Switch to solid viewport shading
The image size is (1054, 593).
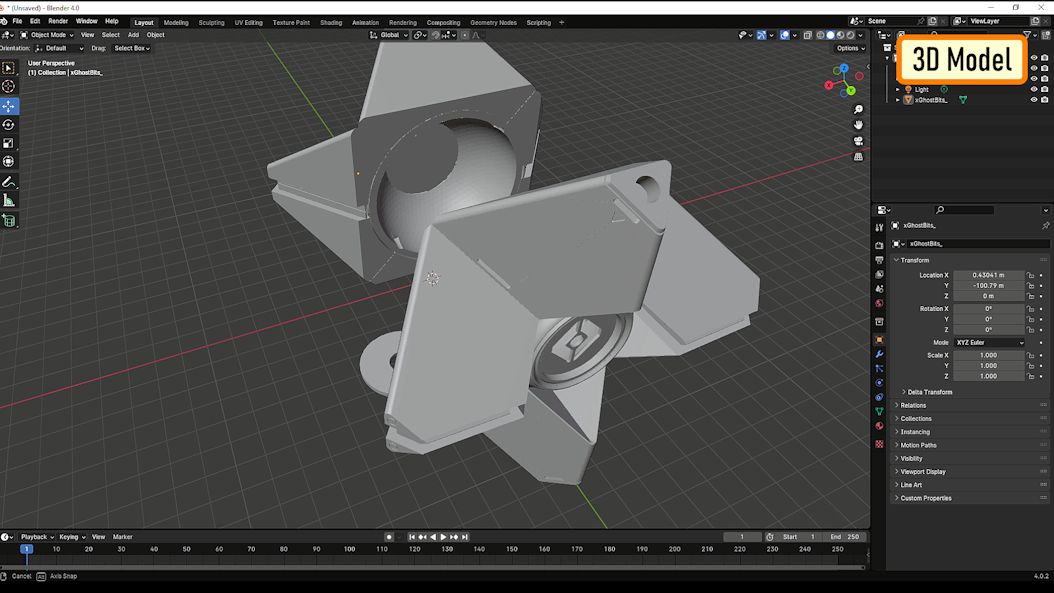pos(830,35)
